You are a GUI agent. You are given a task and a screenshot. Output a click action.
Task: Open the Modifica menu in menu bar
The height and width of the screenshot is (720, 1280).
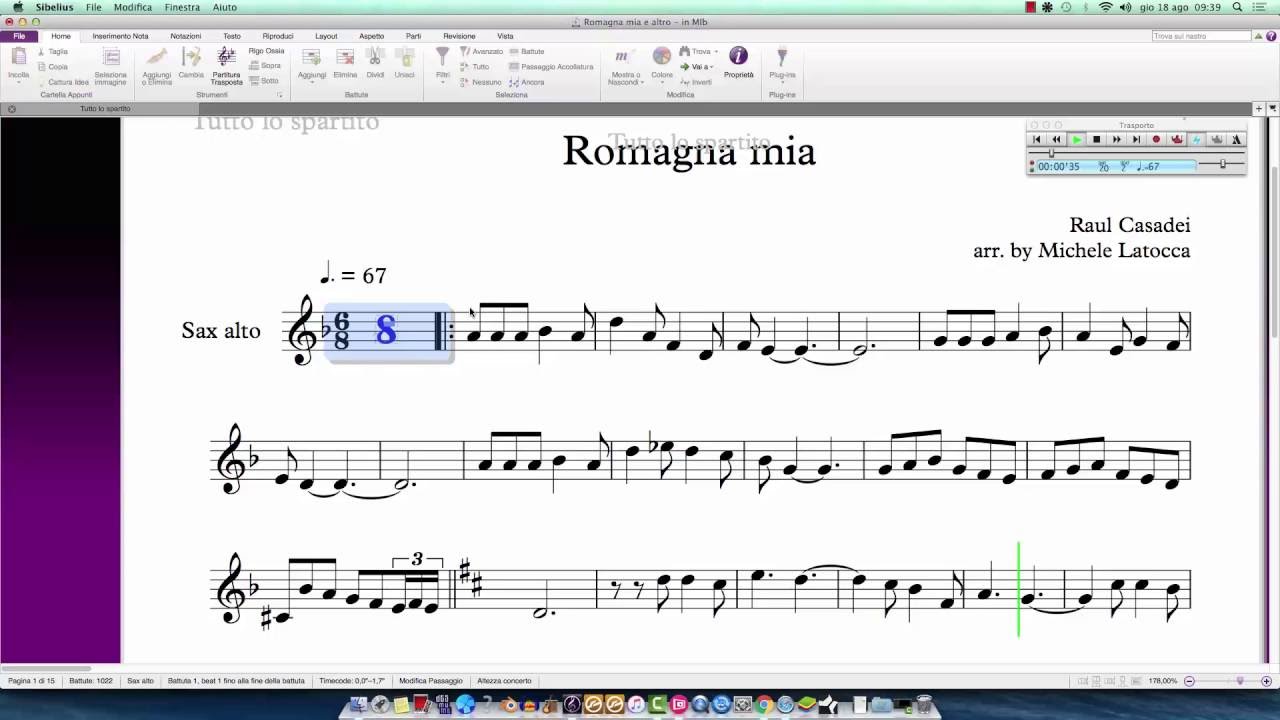point(133,7)
